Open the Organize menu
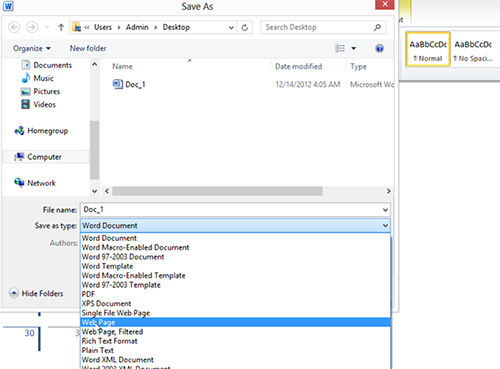Viewport: 500px width, 369px height. pyautogui.click(x=32, y=48)
